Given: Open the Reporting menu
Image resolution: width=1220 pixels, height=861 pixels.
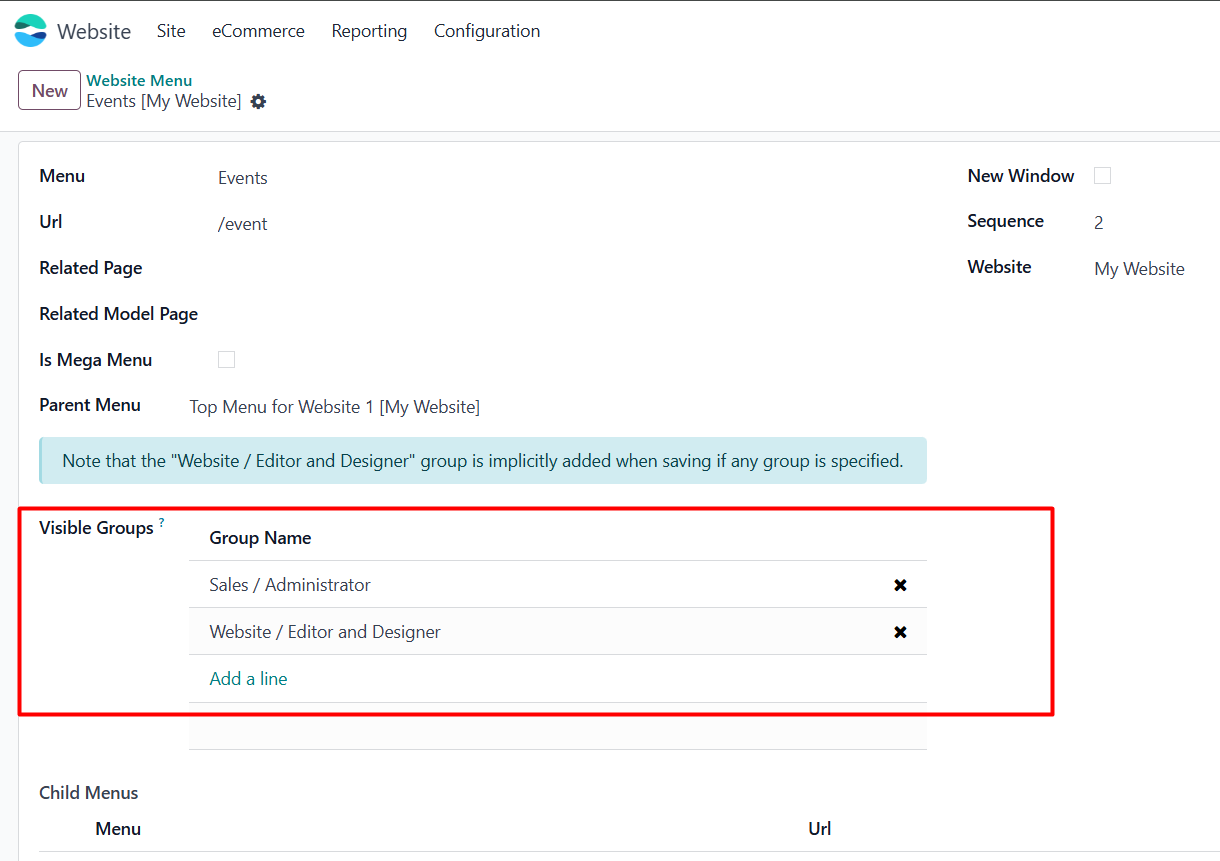Looking at the screenshot, I should pos(369,31).
